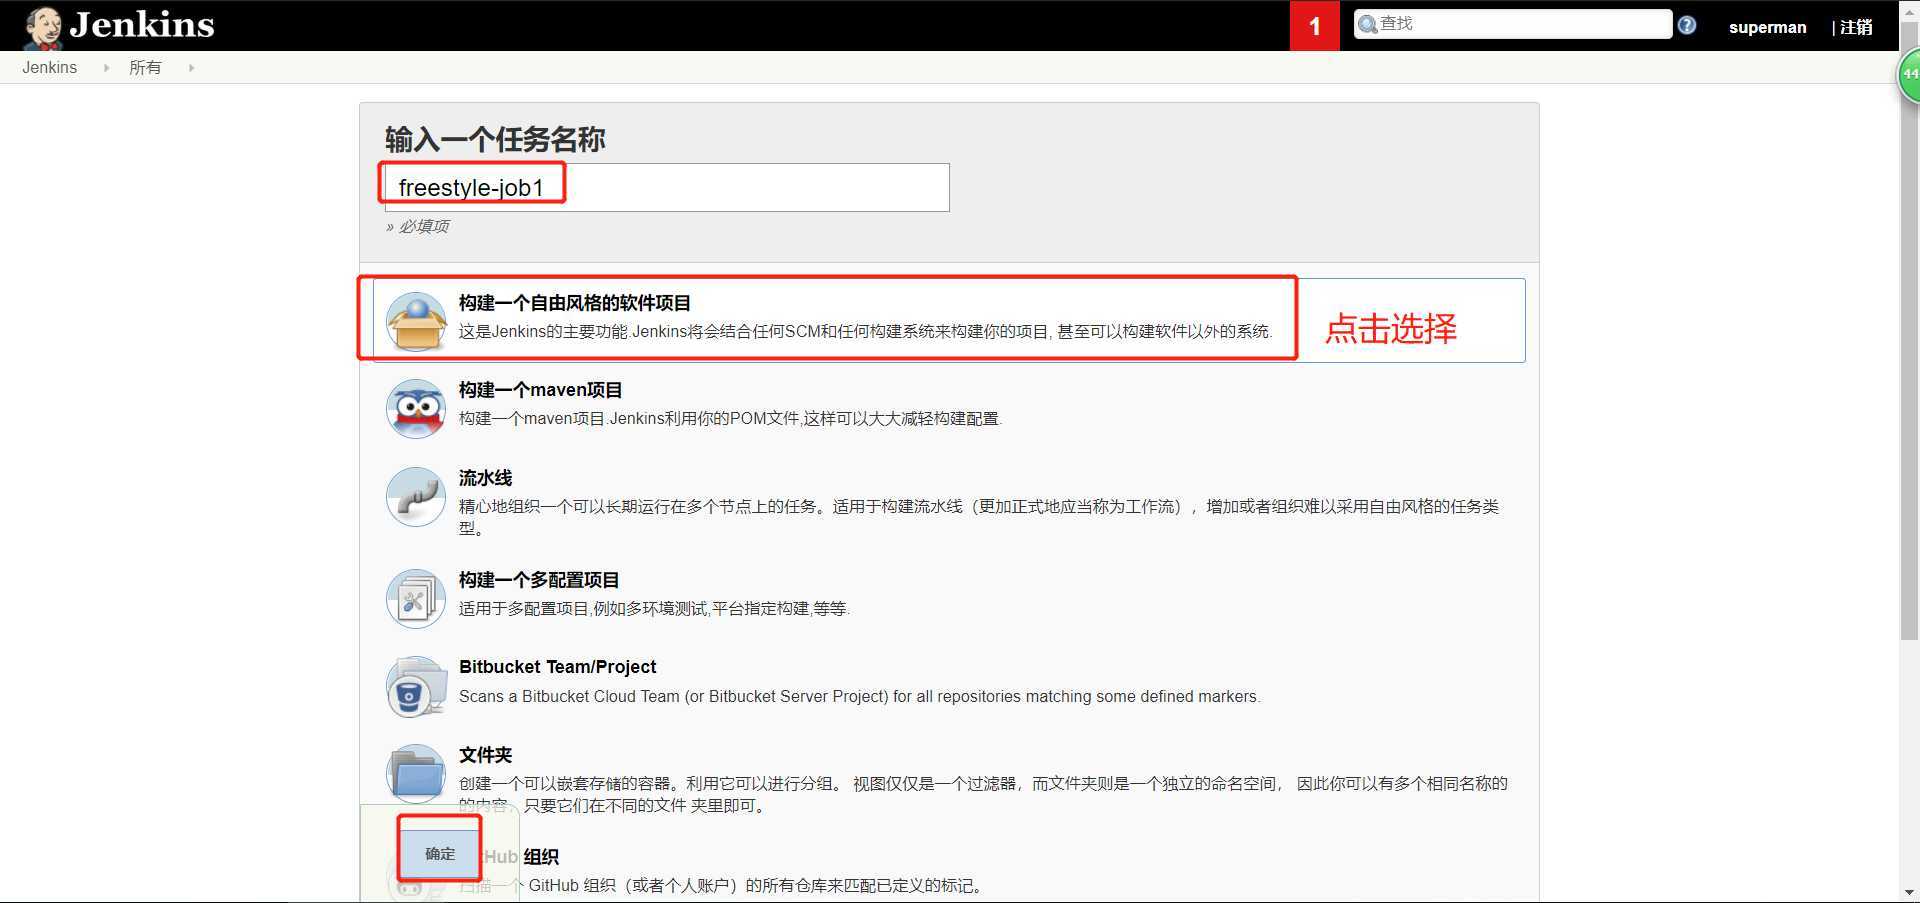Choose the 文件夹 item title
This screenshot has width=1920, height=903.
coord(485,755)
